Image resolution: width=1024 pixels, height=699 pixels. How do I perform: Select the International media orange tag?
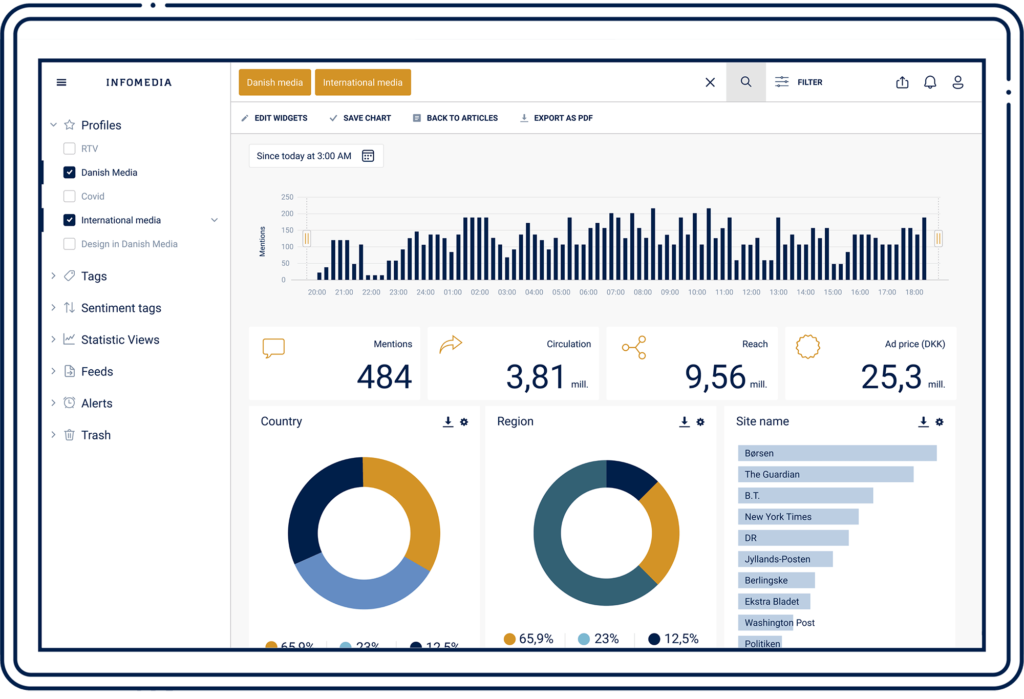362,82
